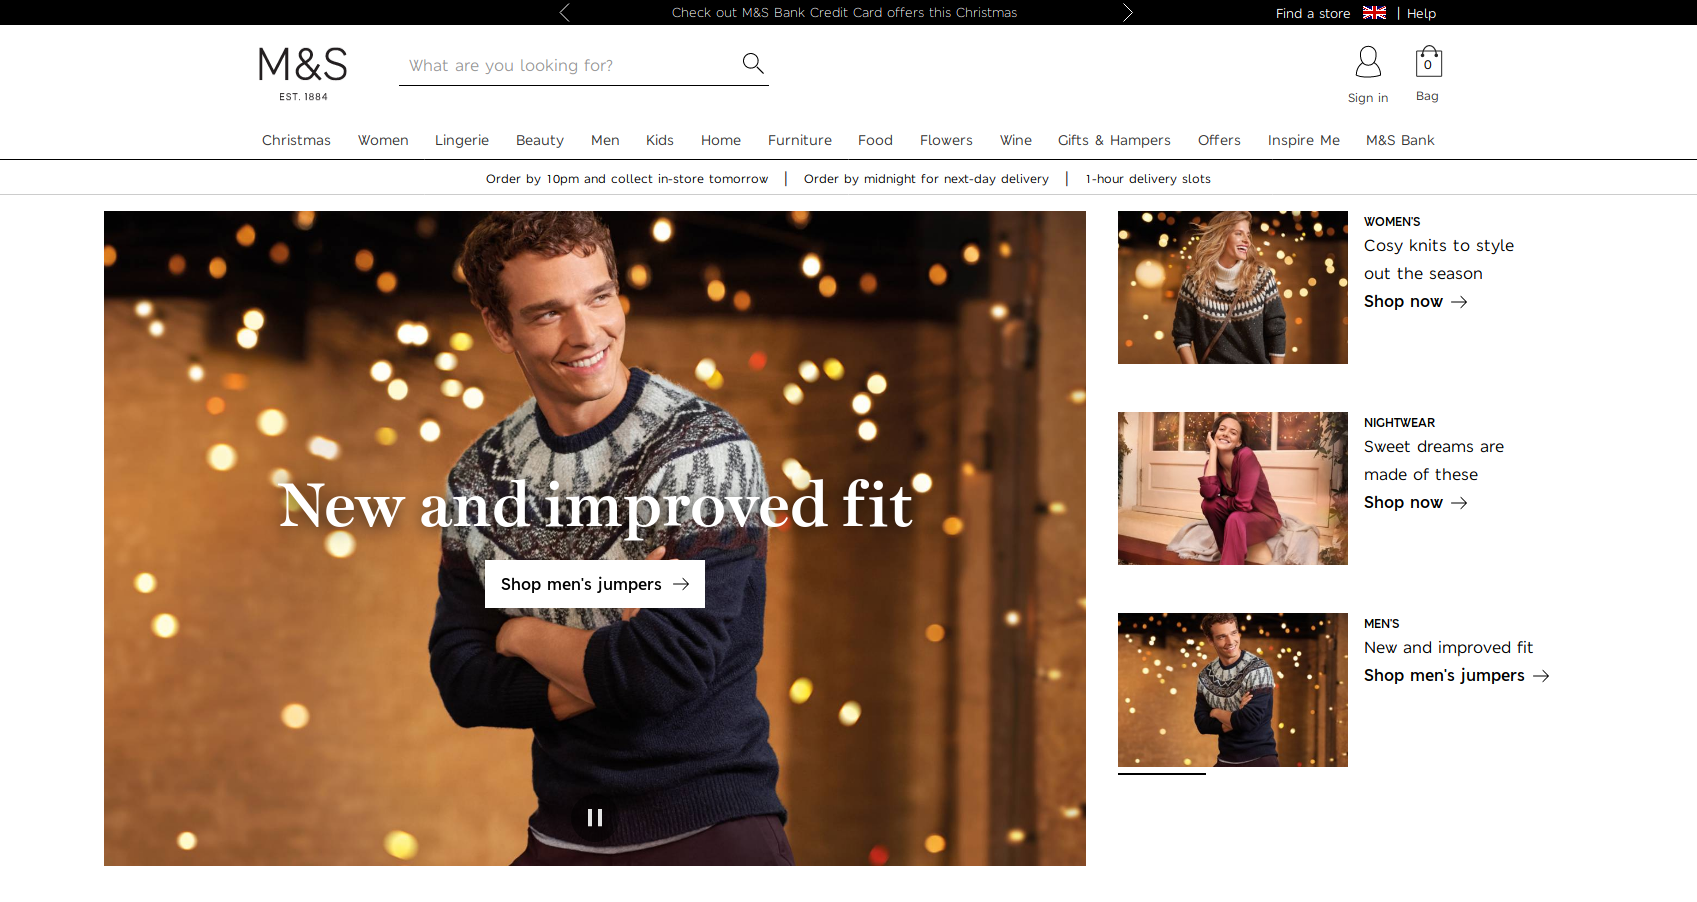Open the search by clicking the magnifier icon
Screen dimensions: 1697x902
(752, 62)
